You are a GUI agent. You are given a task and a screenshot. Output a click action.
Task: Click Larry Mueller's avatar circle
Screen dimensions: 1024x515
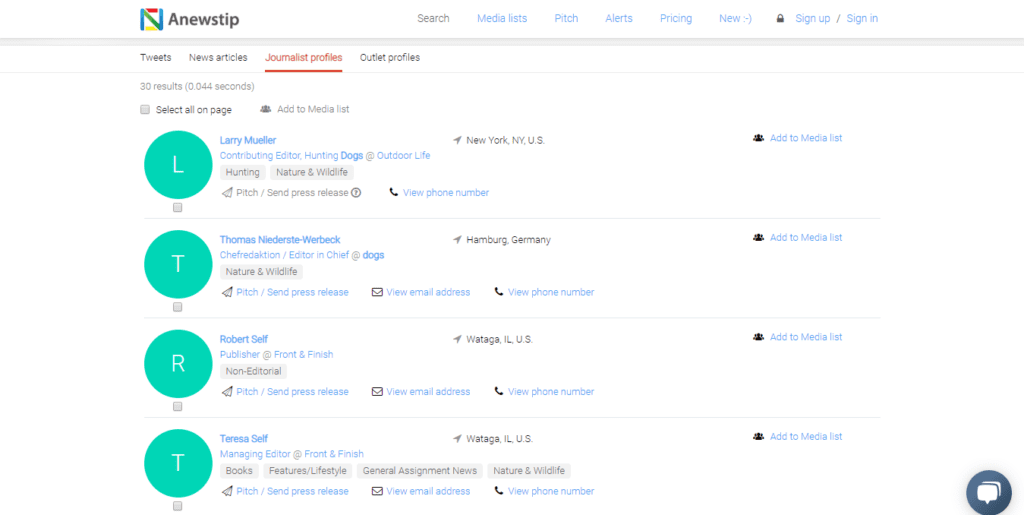pyautogui.click(x=178, y=165)
